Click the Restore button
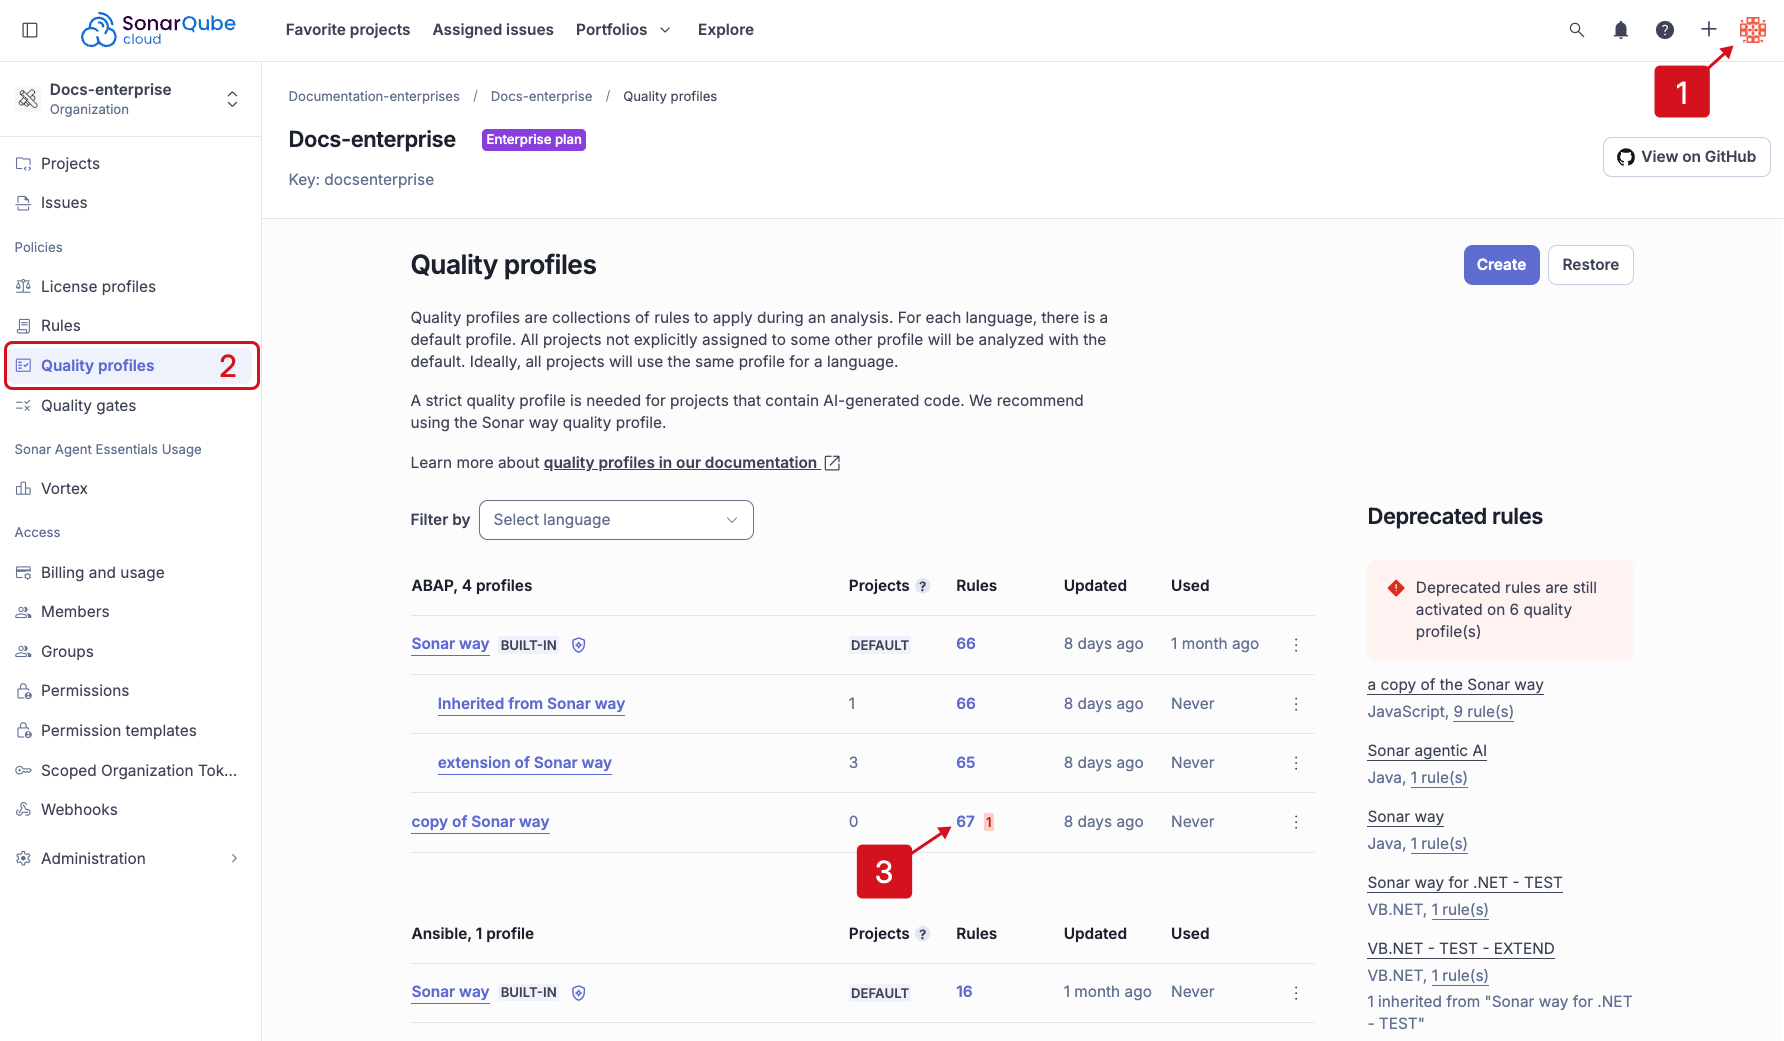 [1590, 265]
